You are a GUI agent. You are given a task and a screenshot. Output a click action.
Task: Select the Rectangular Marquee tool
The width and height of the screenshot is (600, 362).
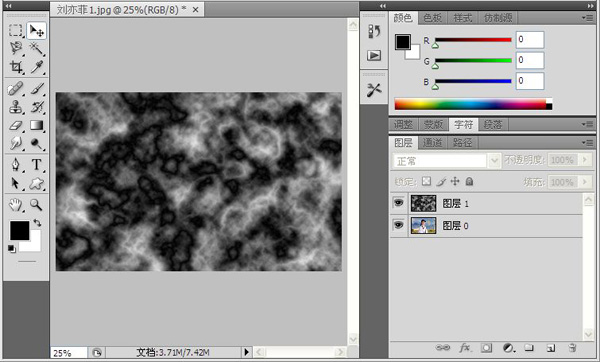pos(16,31)
